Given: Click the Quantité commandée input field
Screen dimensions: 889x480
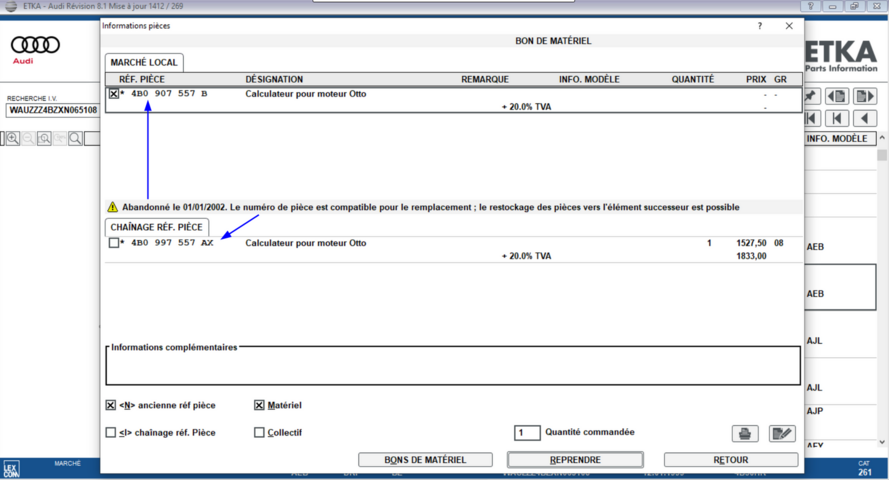Looking at the screenshot, I should [527, 432].
